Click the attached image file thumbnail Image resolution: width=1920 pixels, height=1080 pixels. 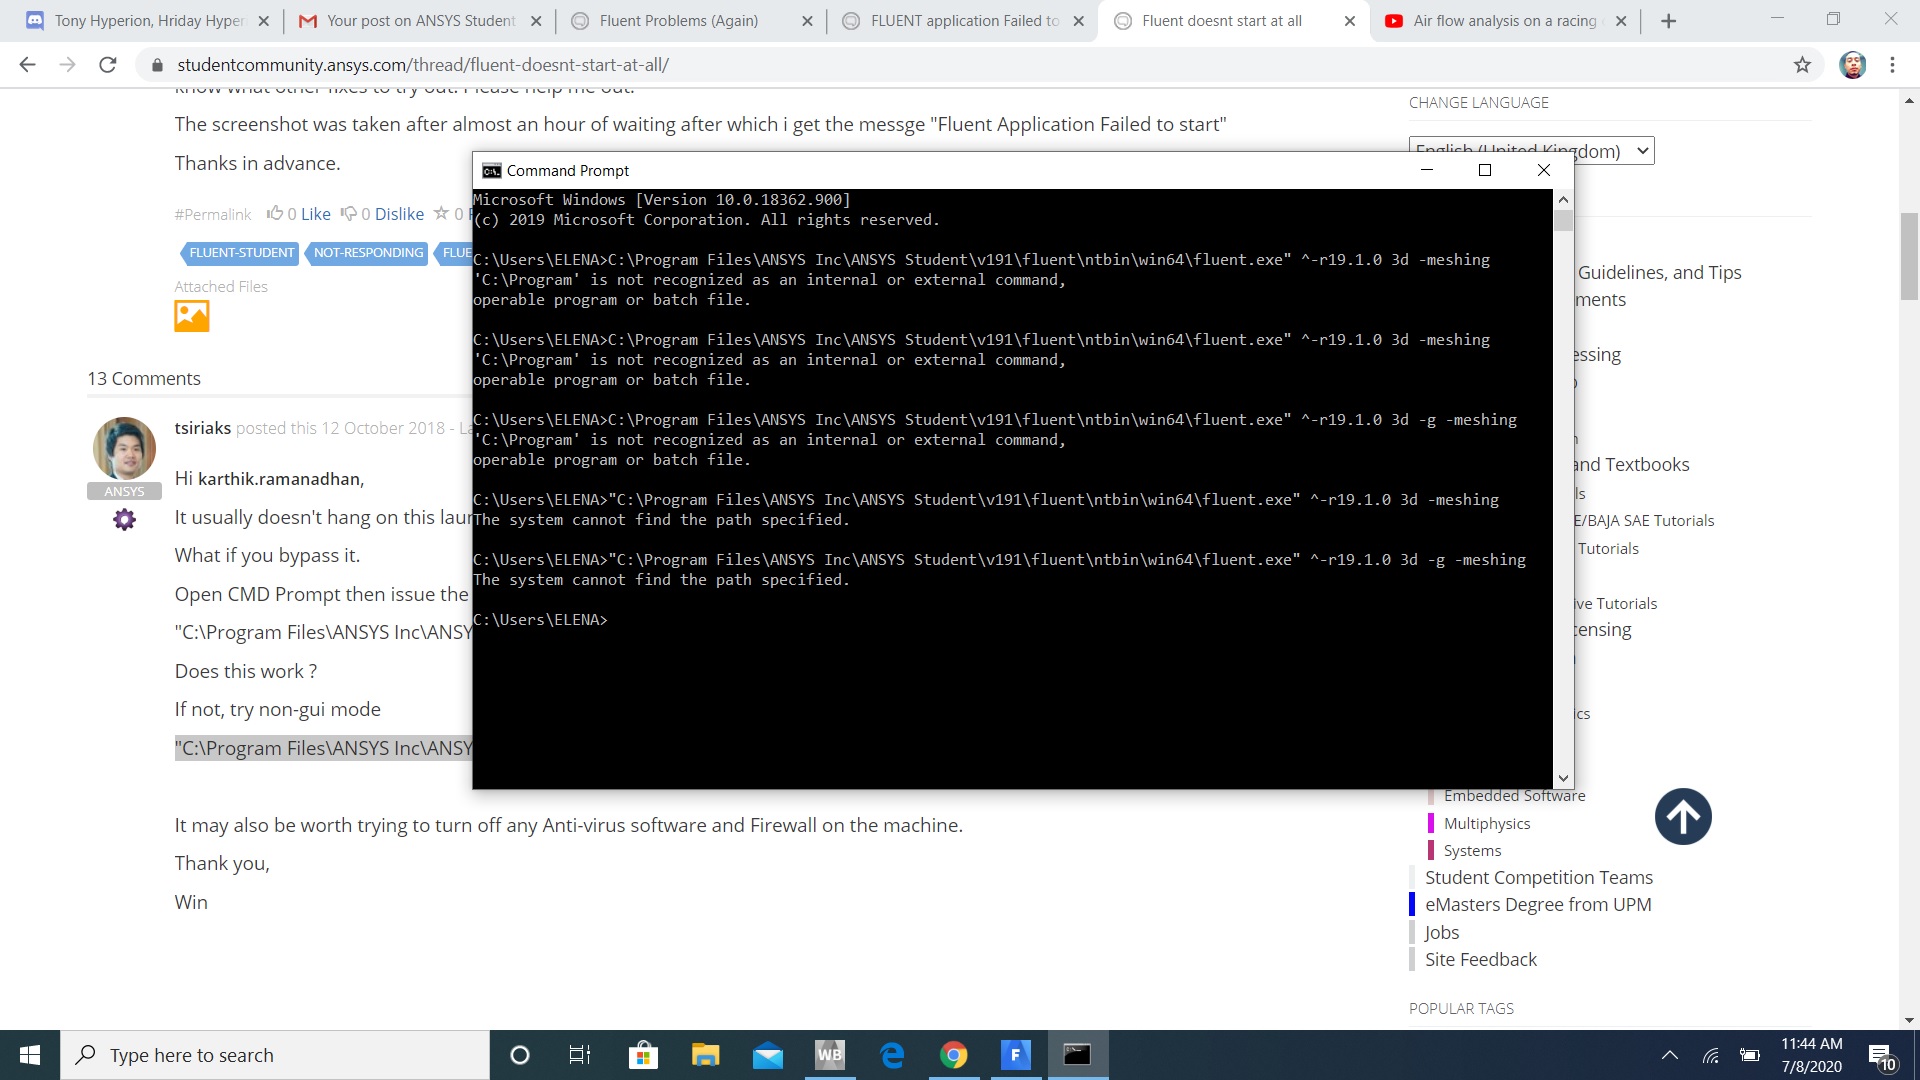click(x=192, y=316)
